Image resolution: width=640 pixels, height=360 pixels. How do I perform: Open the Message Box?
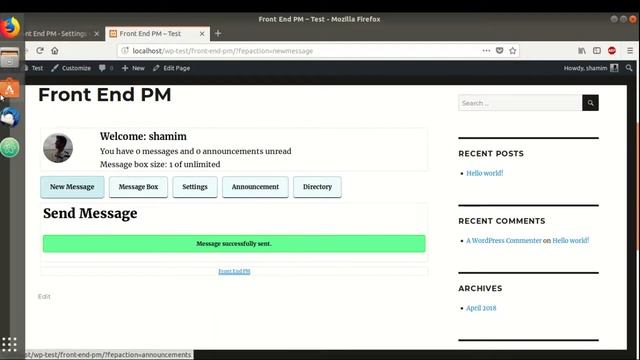pos(138,187)
